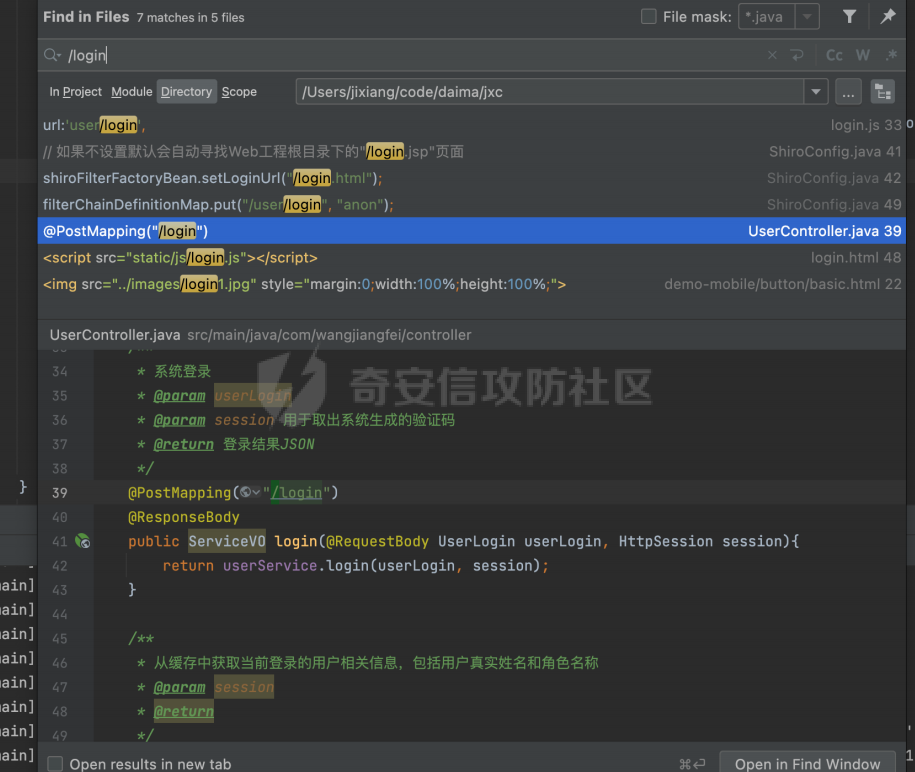915x772 pixels.
Task: Select filterChainDefinitionMap.put result line 49
Action: coord(472,205)
